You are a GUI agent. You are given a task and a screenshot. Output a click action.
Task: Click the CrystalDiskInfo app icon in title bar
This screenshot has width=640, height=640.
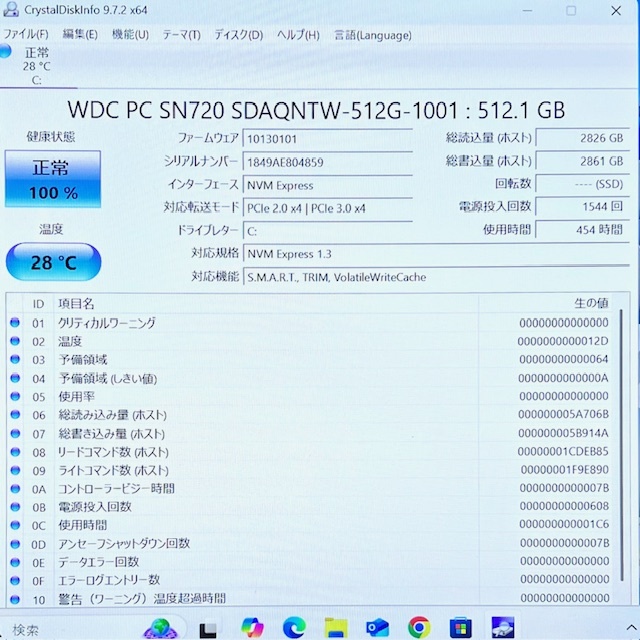pos(11,9)
